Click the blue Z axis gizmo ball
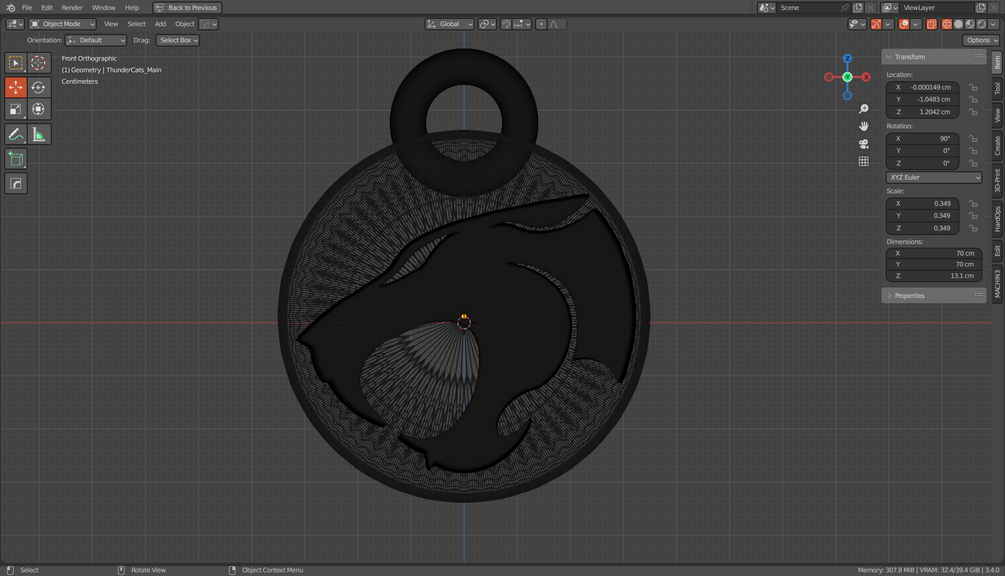Screen dimensions: 1005x576 [x=847, y=58]
